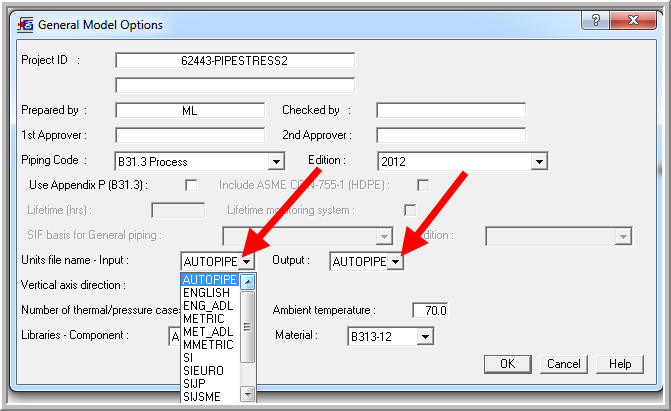The image size is (671, 411).
Task: Click the SIF basis for General piping dropdown
Action: 308,236
